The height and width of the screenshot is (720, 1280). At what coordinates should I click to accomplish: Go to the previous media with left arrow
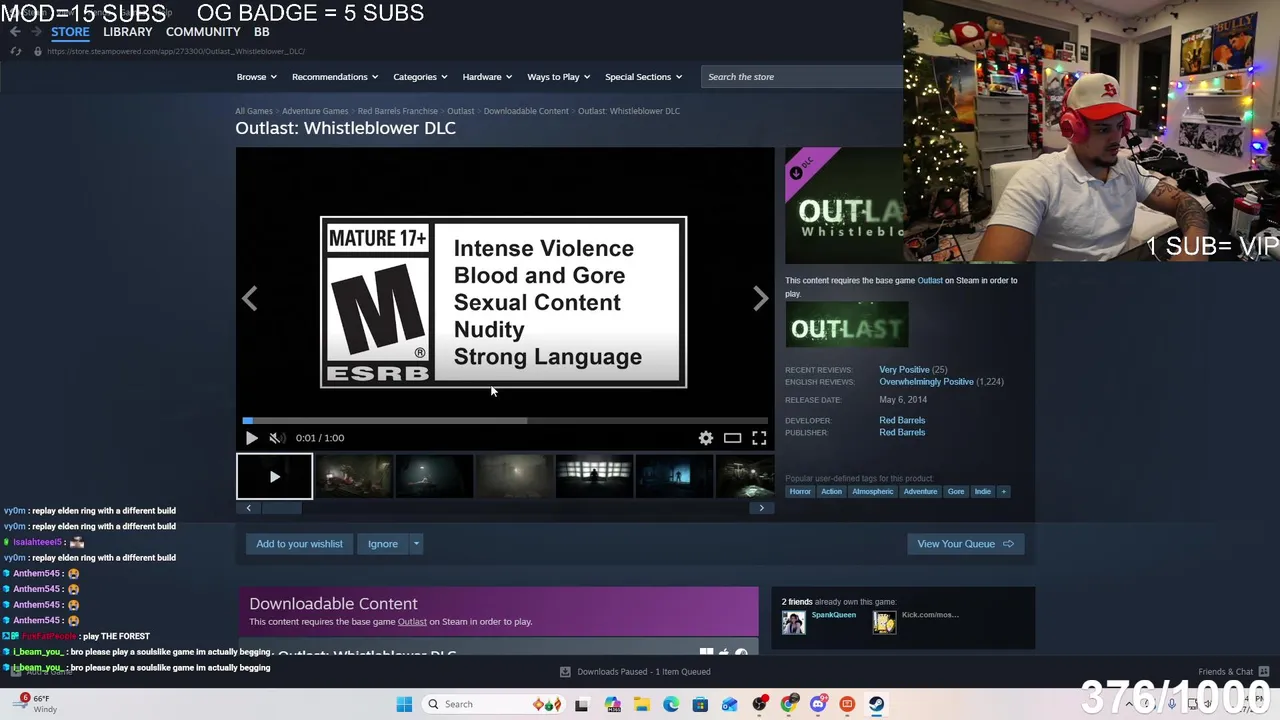click(250, 298)
